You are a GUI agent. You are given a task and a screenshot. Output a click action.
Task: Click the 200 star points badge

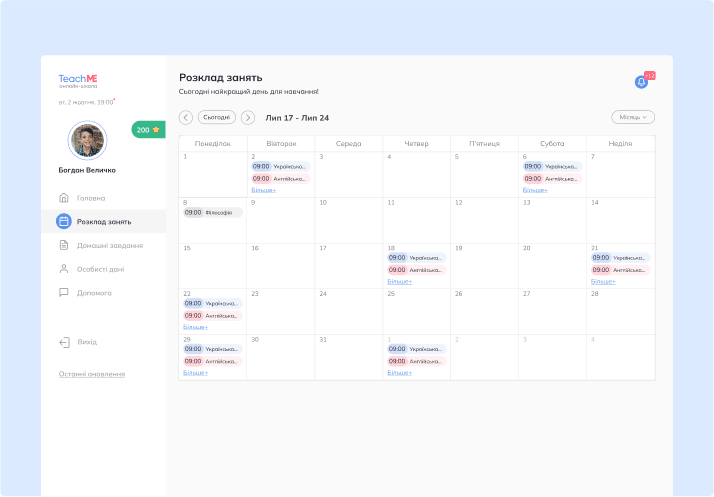tap(148, 130)
